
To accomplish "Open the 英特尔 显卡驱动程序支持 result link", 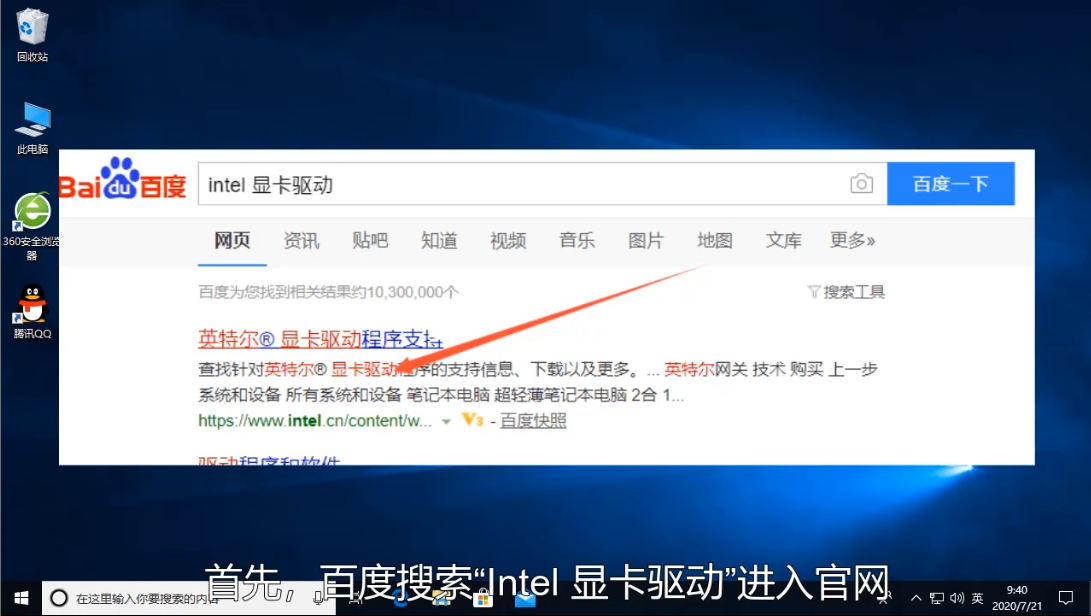I will (x=318, y=338).
